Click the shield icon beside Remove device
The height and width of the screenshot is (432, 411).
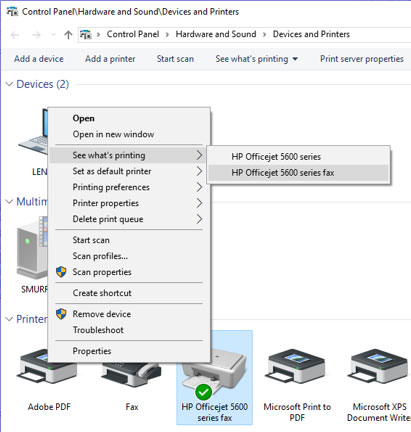(61, 314)
